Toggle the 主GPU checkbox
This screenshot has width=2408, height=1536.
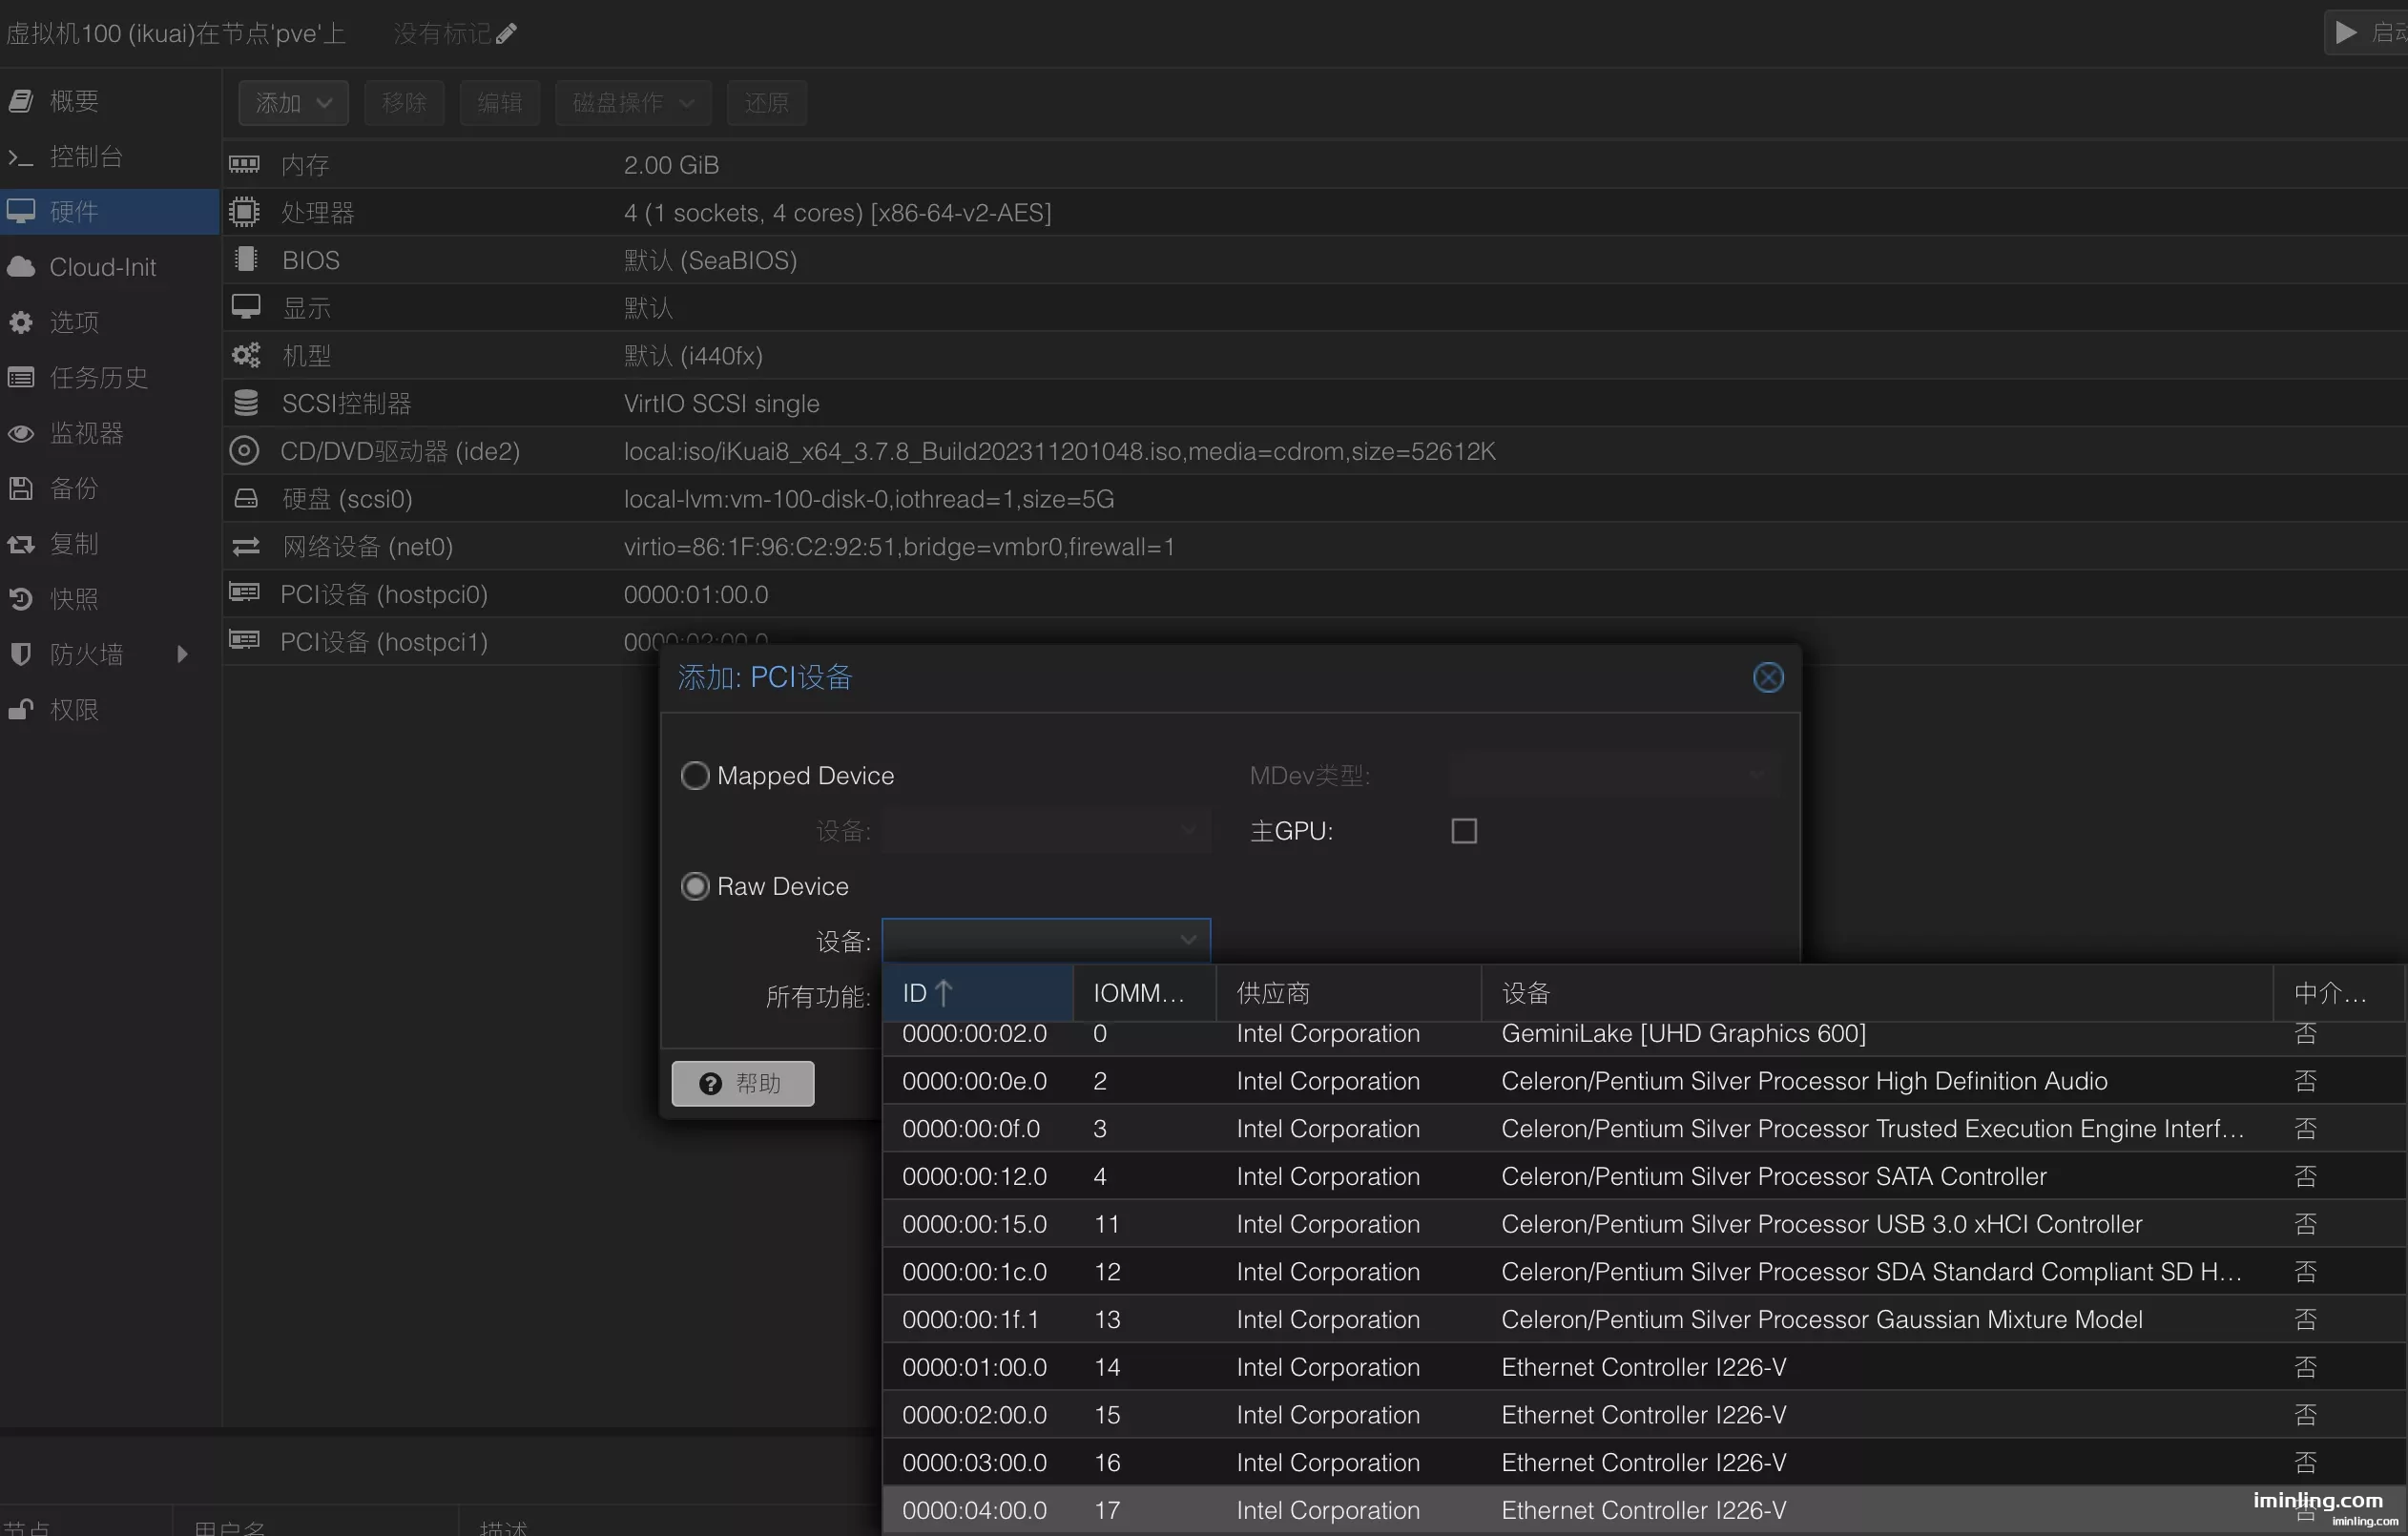point(1464,832)
